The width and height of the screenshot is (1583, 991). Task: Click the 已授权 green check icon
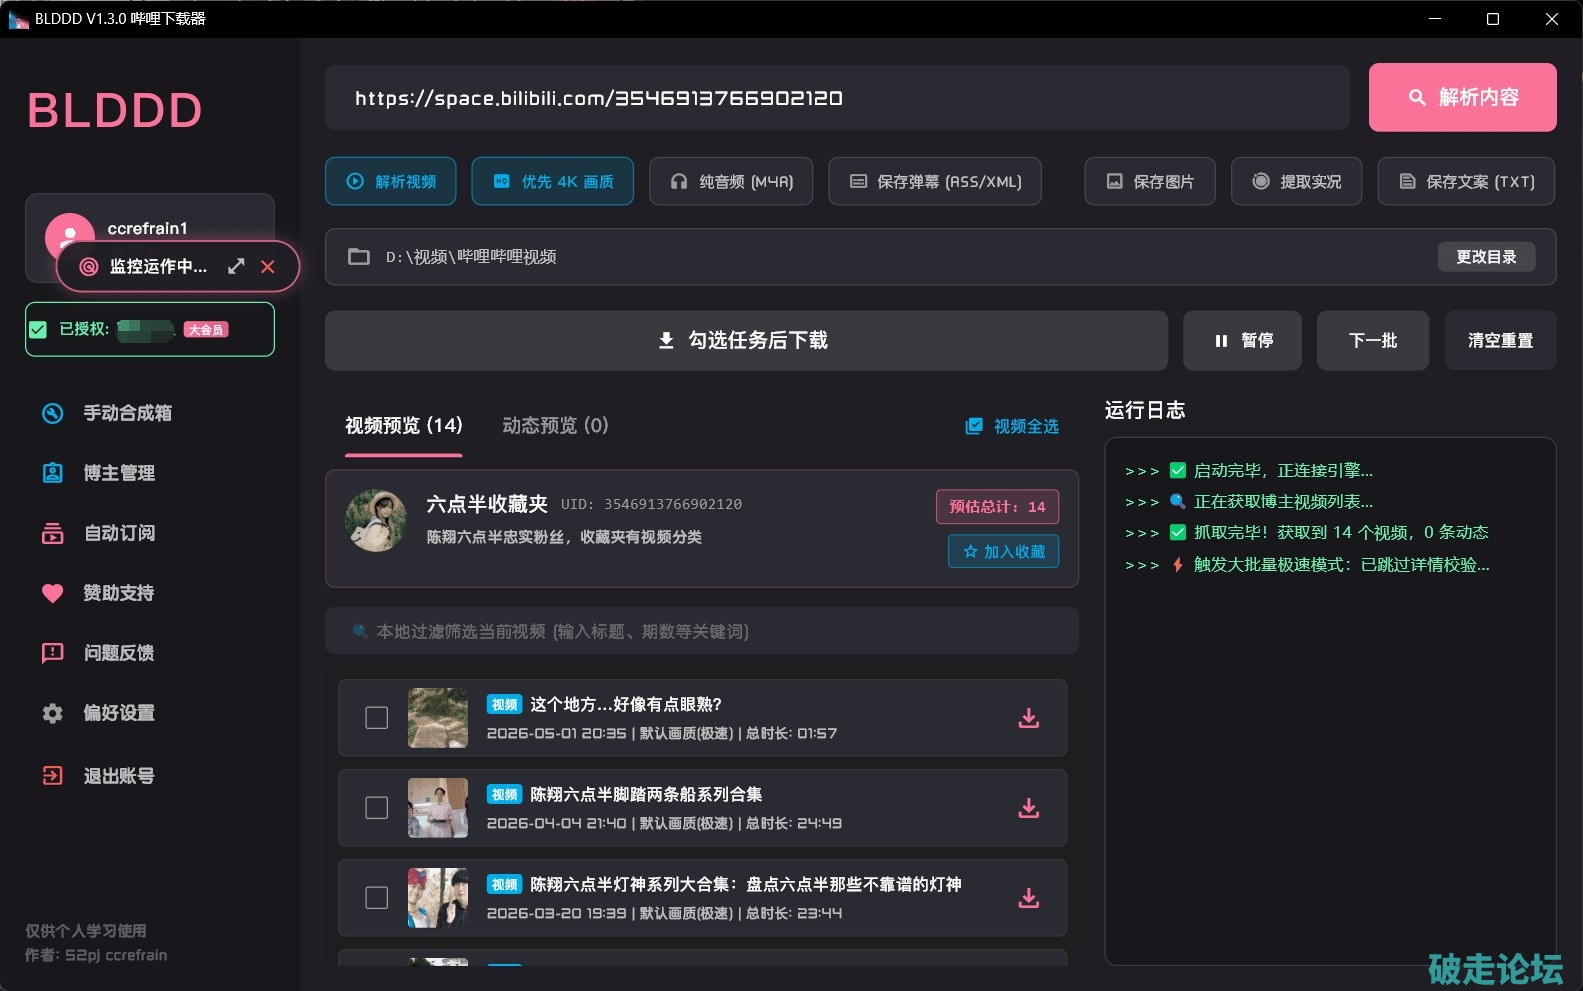pyautogui.click(x=38, y=329)
